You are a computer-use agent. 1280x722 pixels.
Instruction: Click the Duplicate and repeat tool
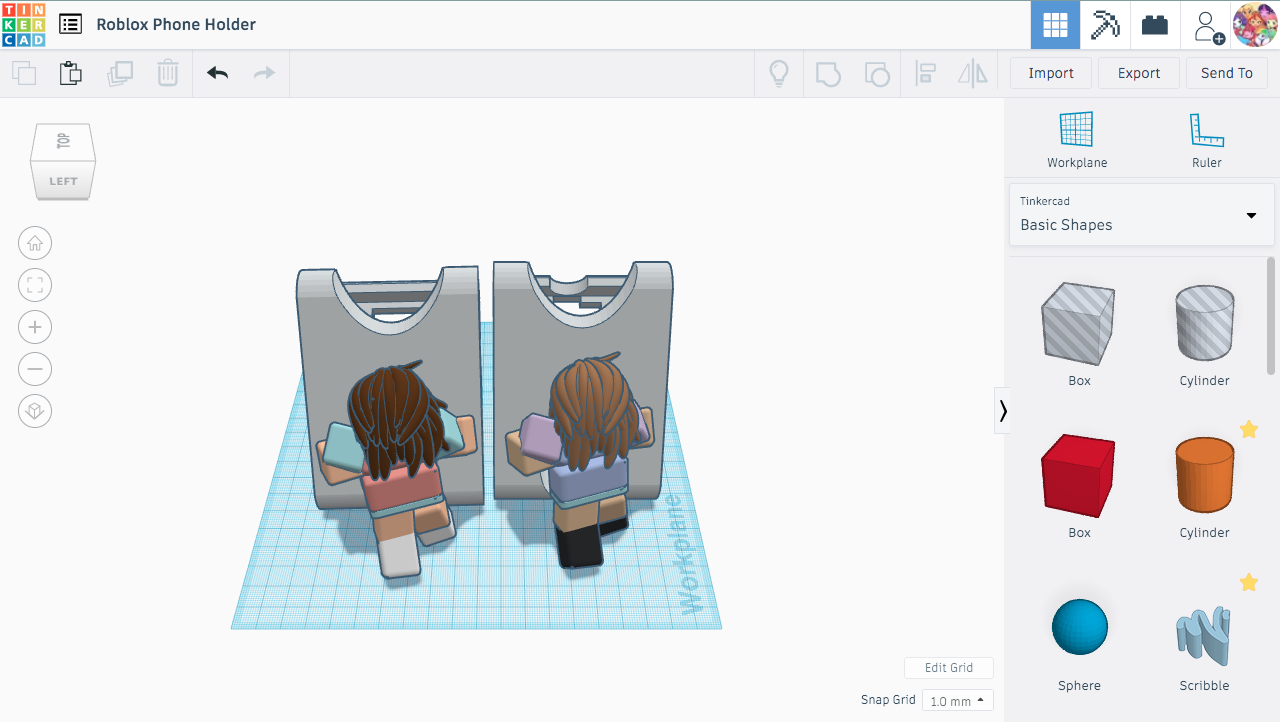(x=120, y=73)
